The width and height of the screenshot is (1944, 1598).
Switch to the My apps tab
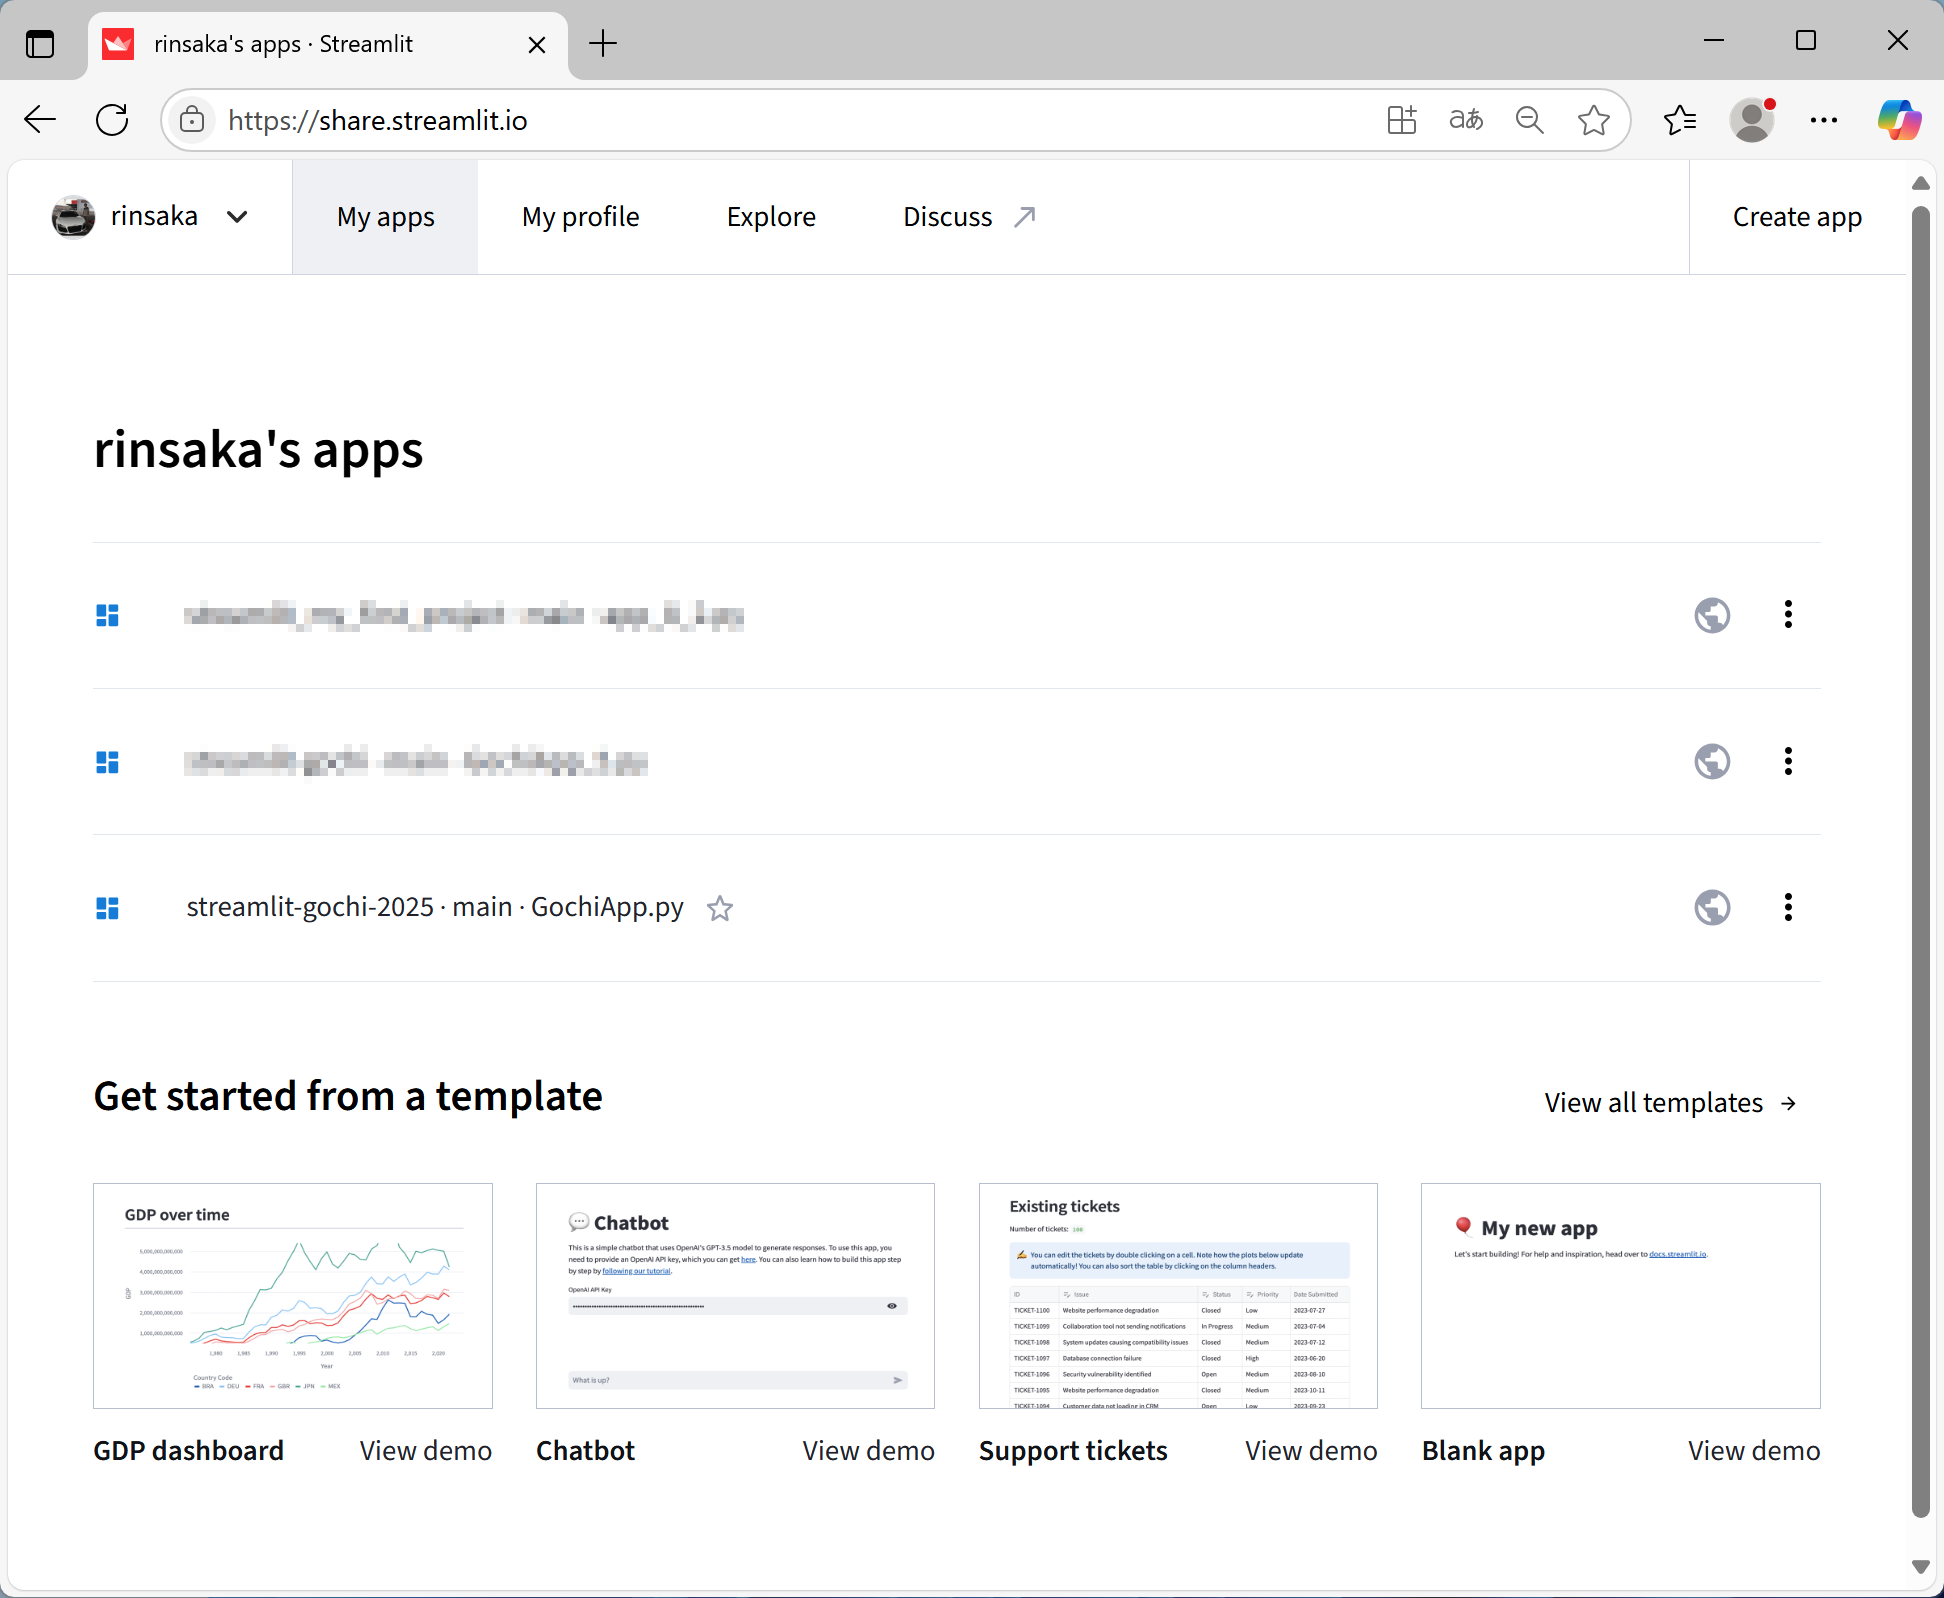385,217
